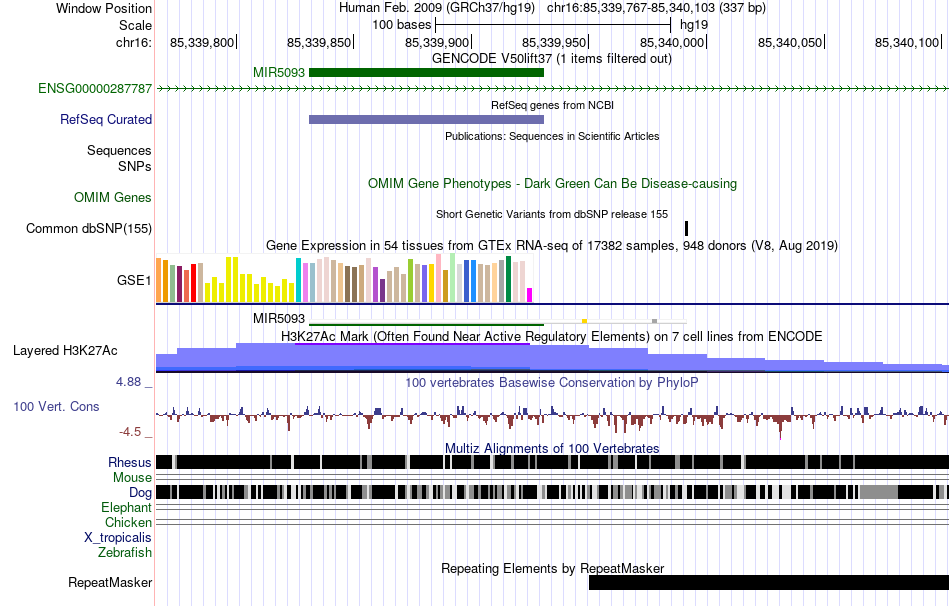950x606 pixels.
Task: Open the Layered H3K27Ac track label
Action: [65, 350]
